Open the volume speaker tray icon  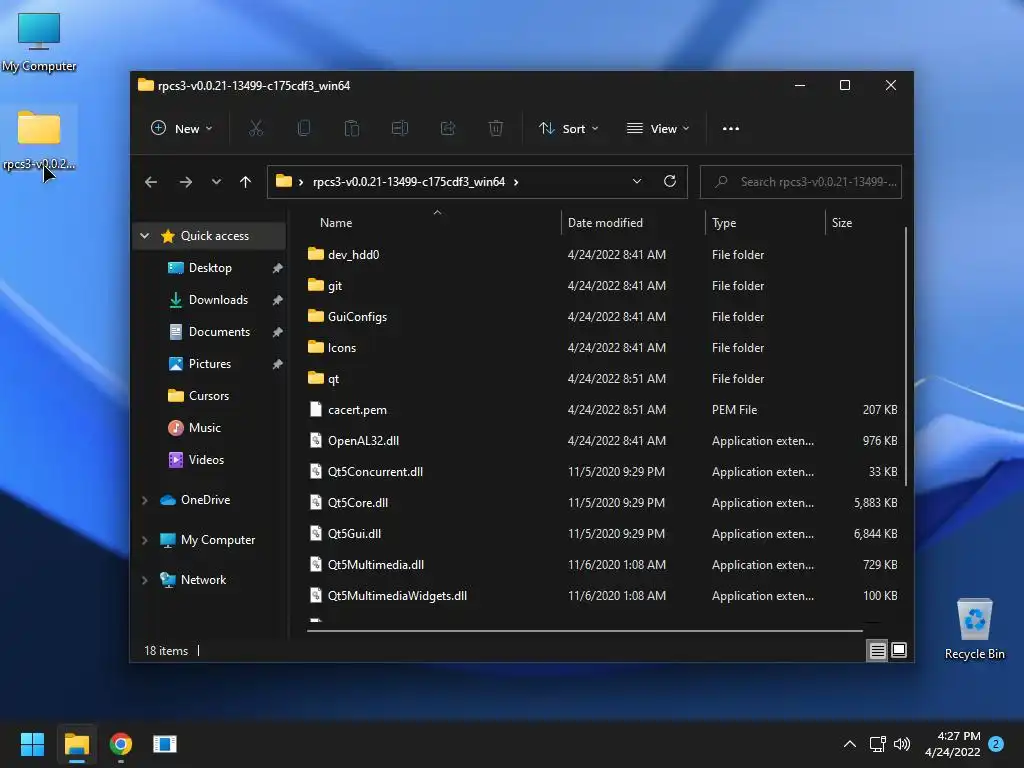point(902,744)
